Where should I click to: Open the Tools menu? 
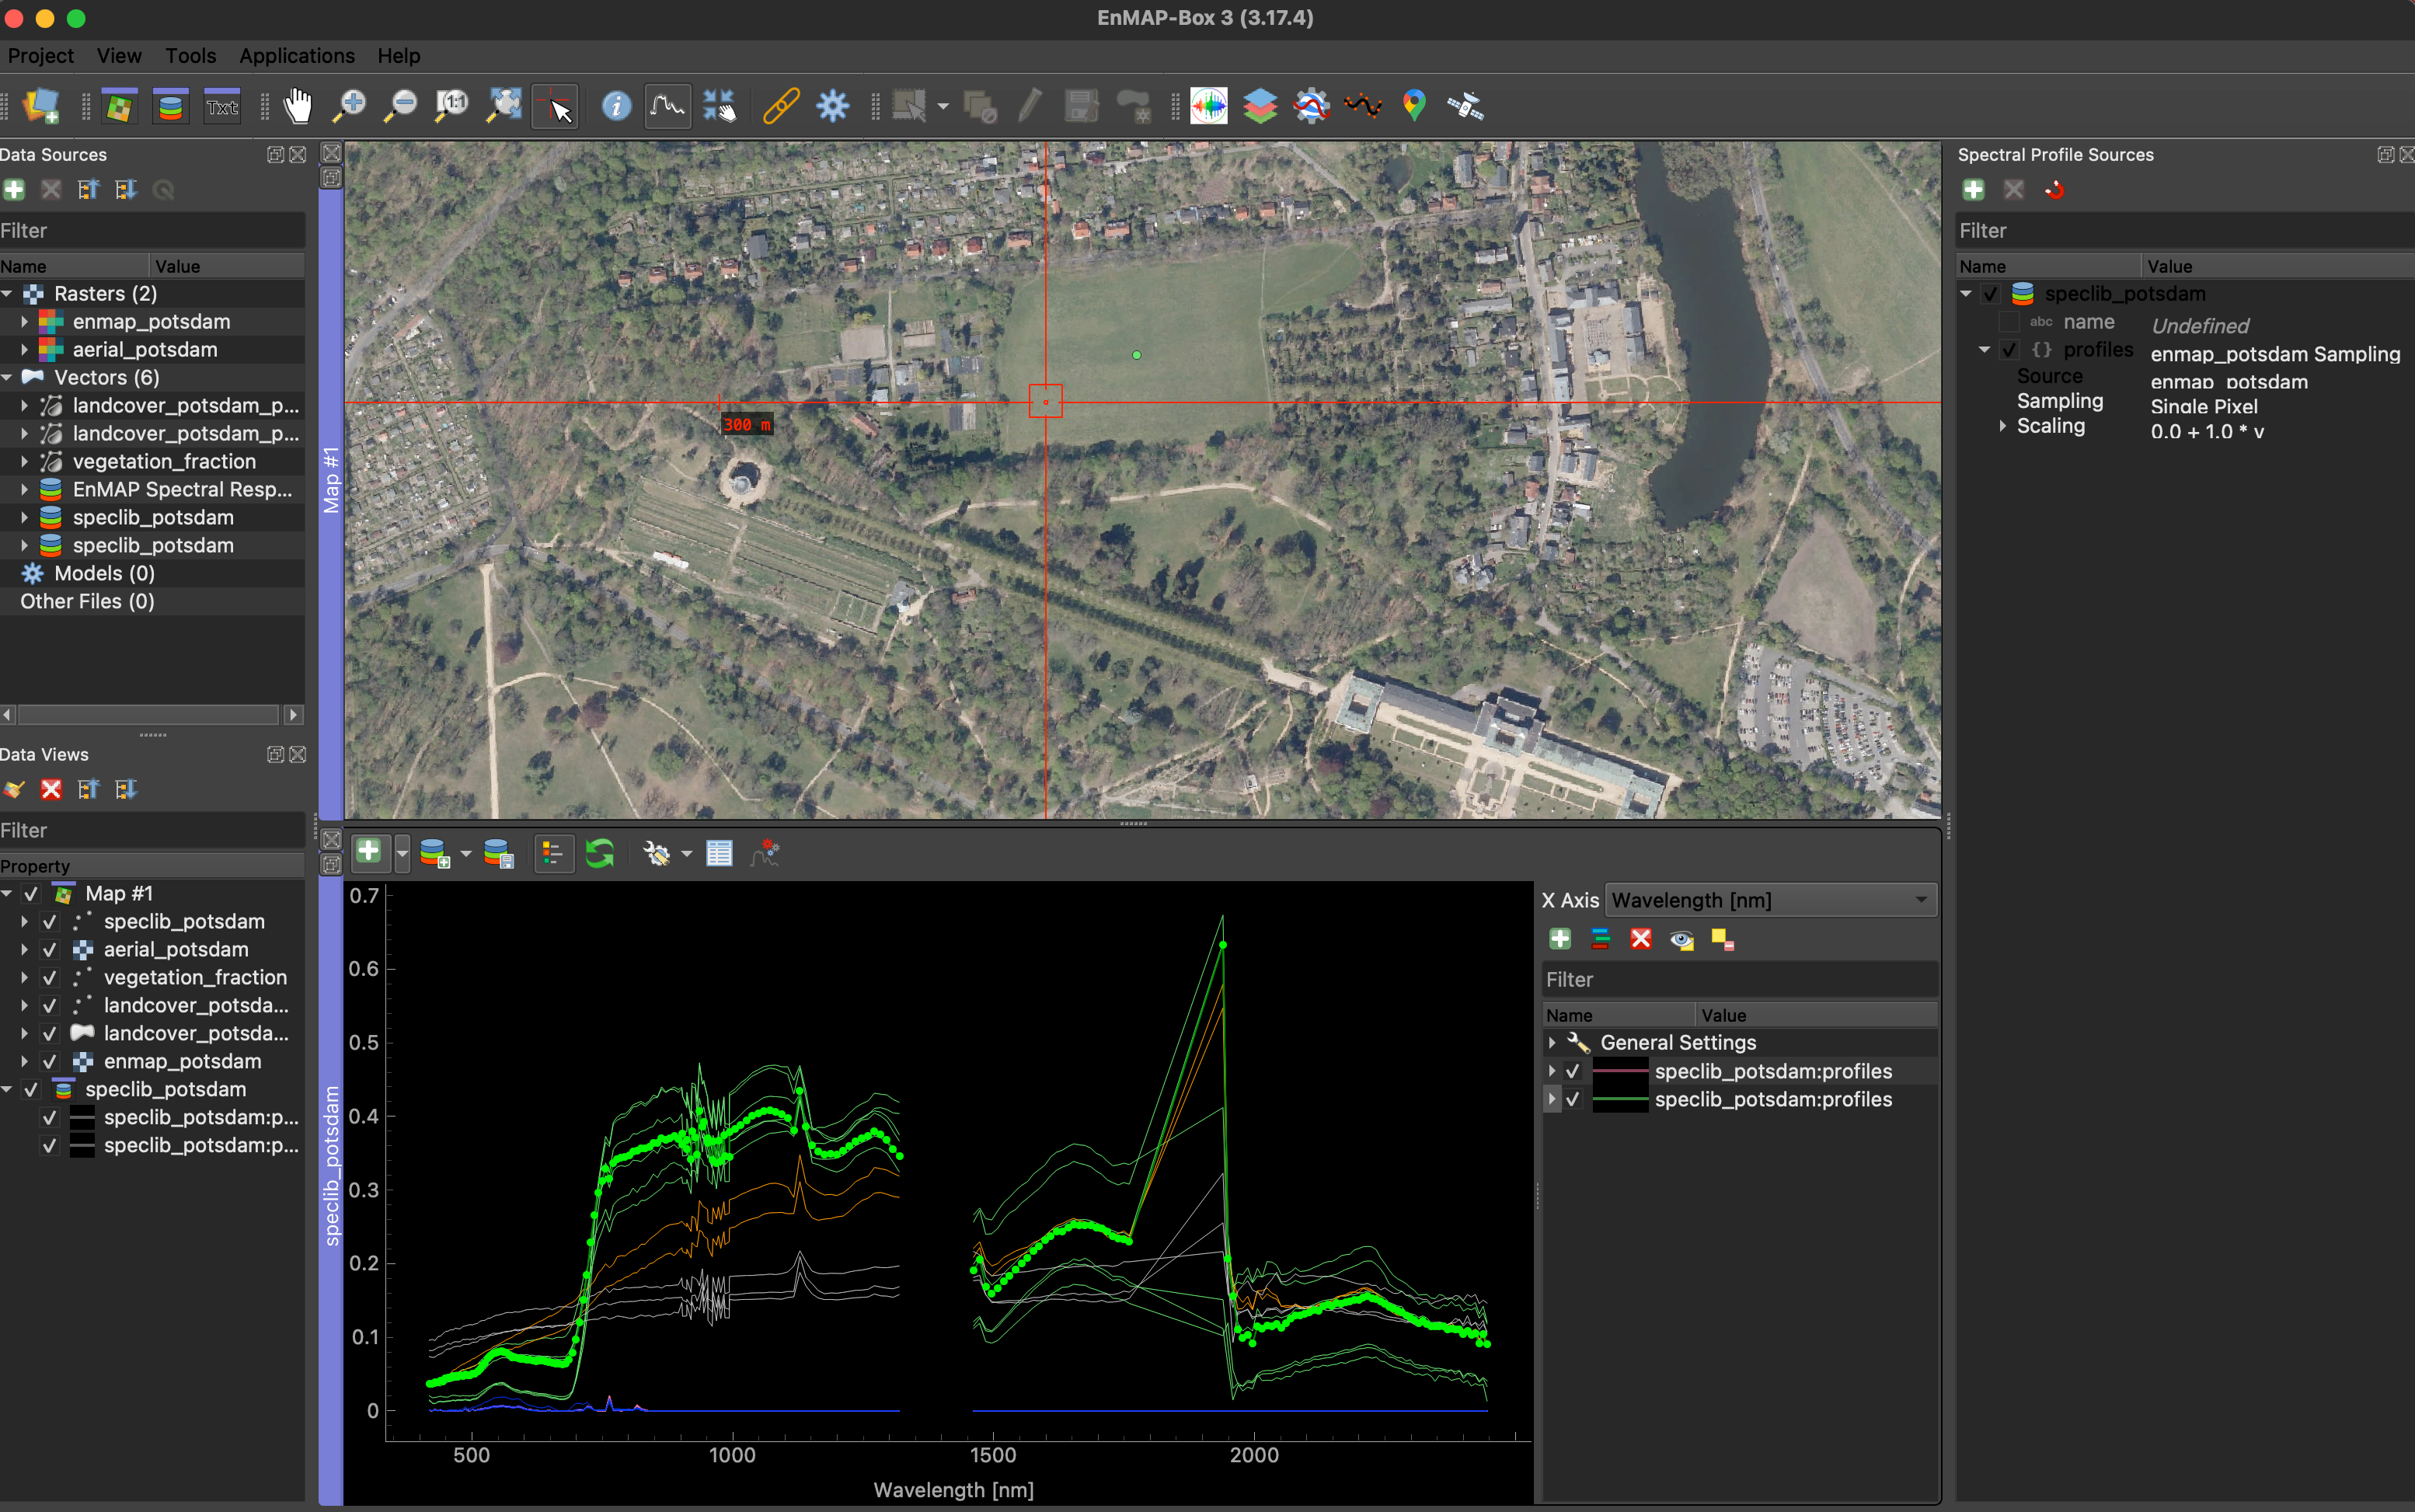coord(190,56)
